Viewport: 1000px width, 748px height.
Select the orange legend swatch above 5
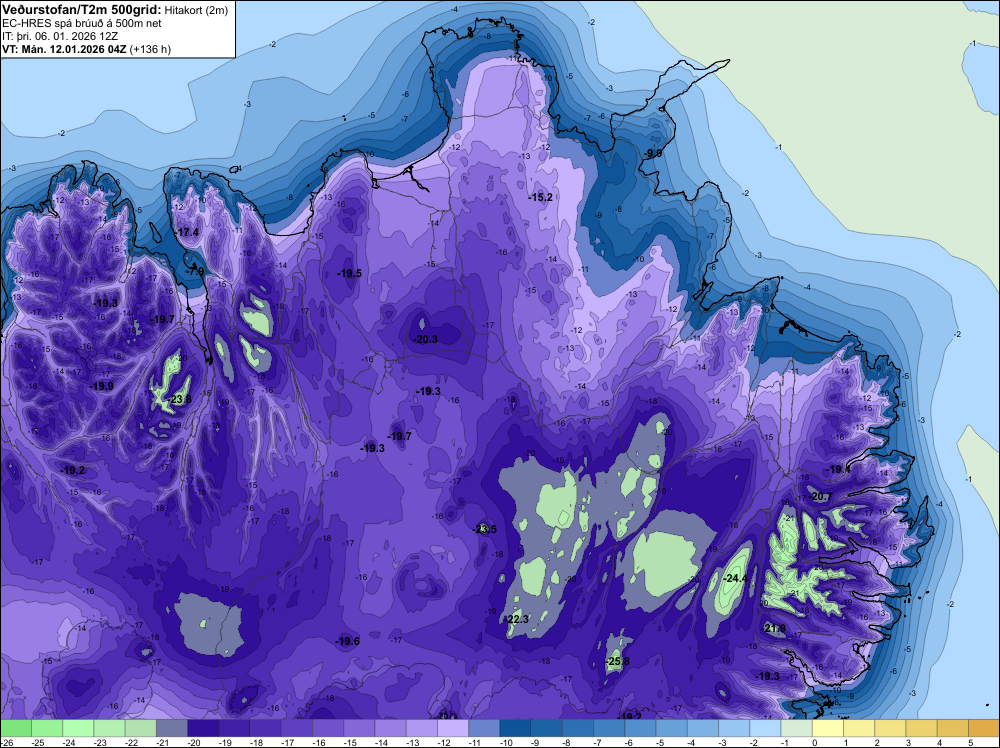[984, 728]
